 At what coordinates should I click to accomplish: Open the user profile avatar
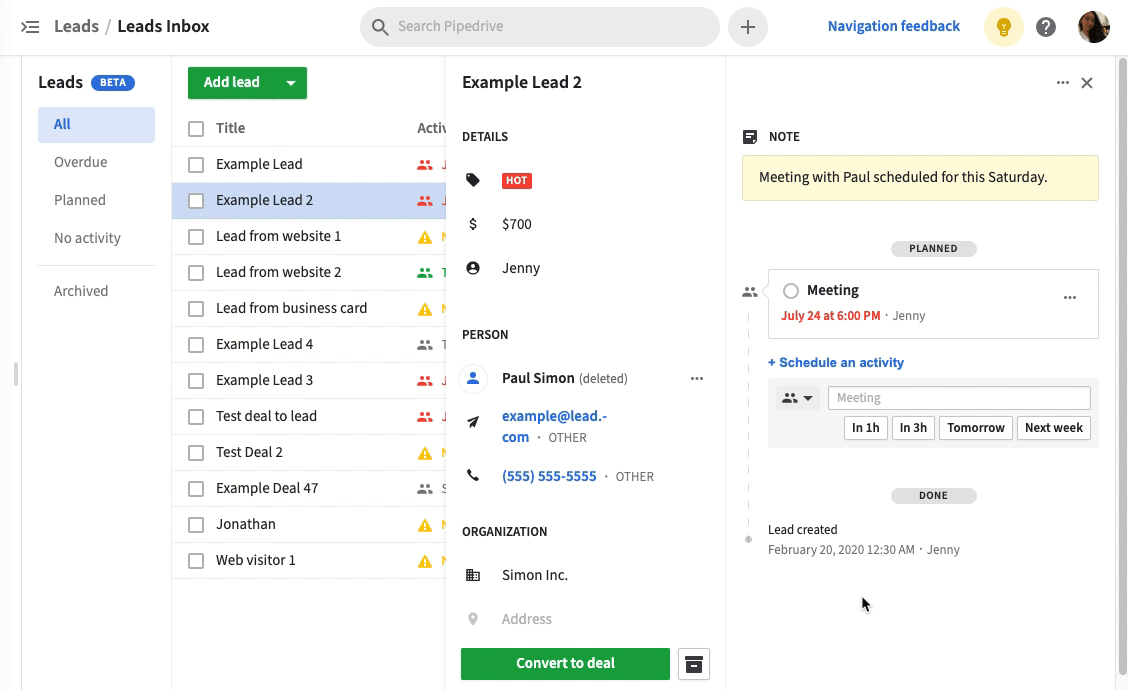coord(1093,27)
